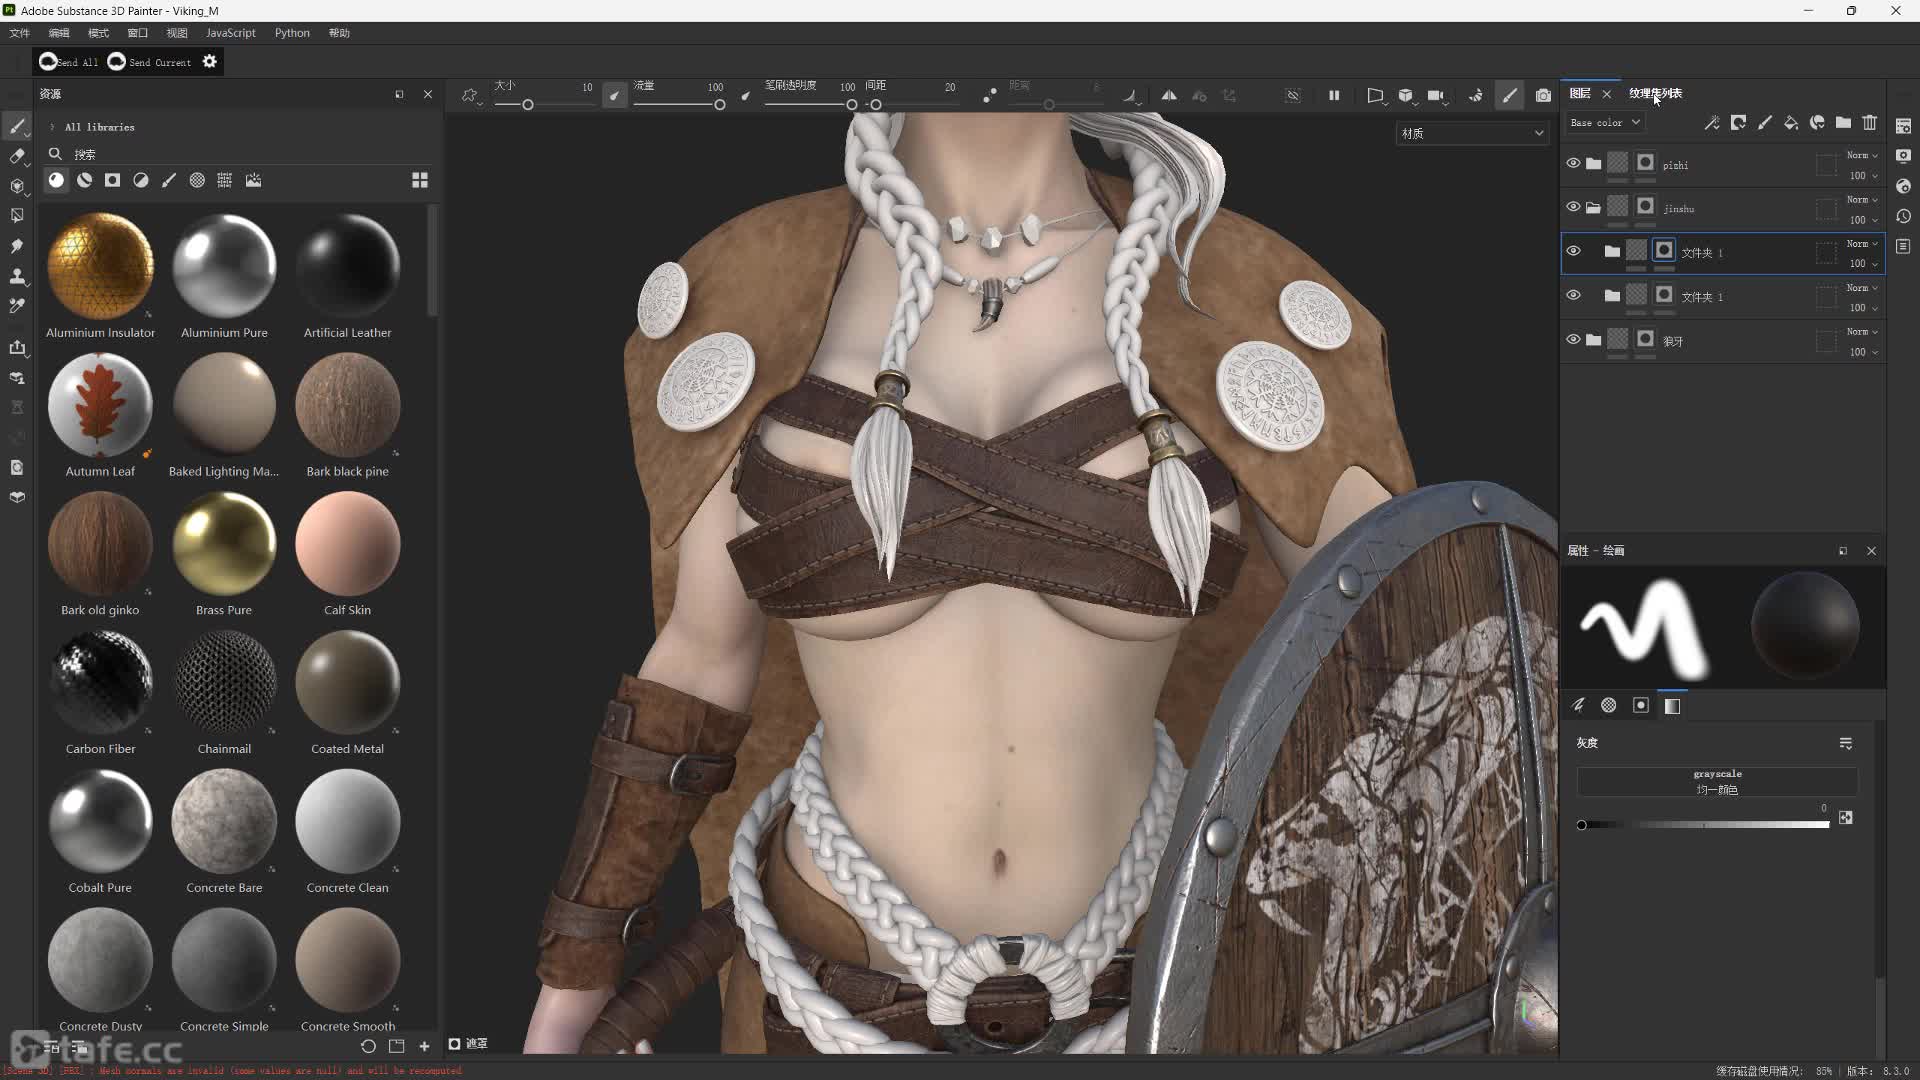Select the Clone stamp tool
The width and height of the screenshot is (1920, 1080).
(x=17, y=276)
